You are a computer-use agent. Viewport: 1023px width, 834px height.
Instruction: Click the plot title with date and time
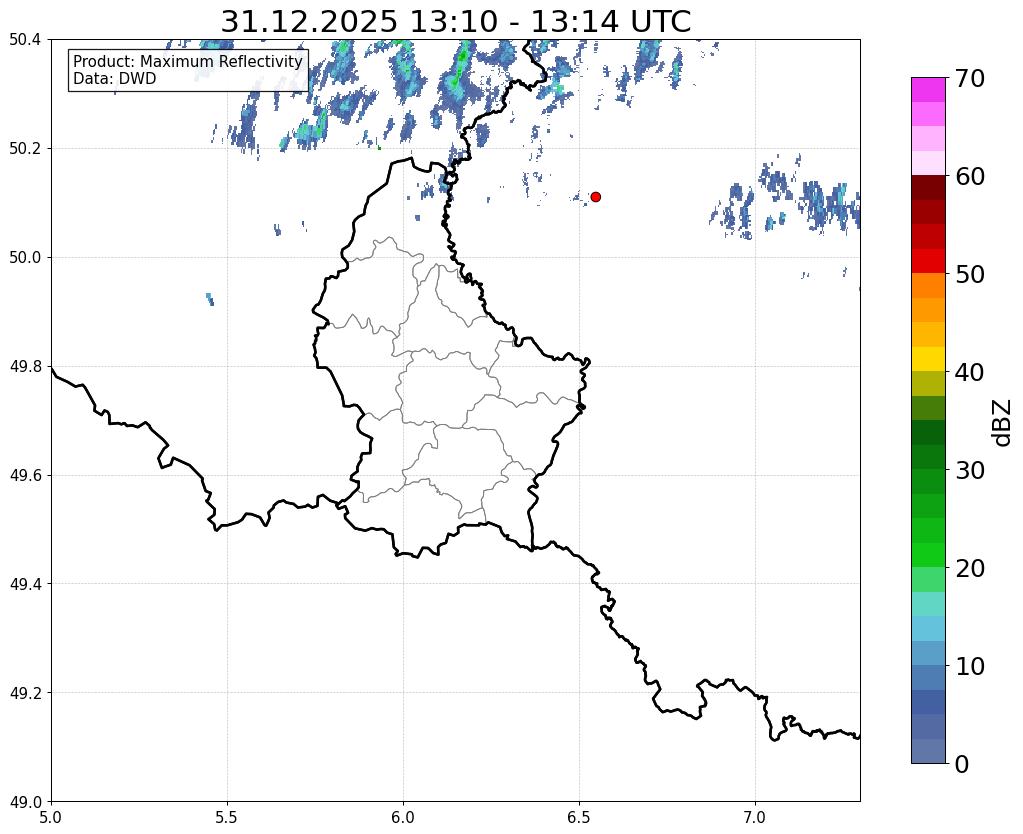(x=455, y=22)
